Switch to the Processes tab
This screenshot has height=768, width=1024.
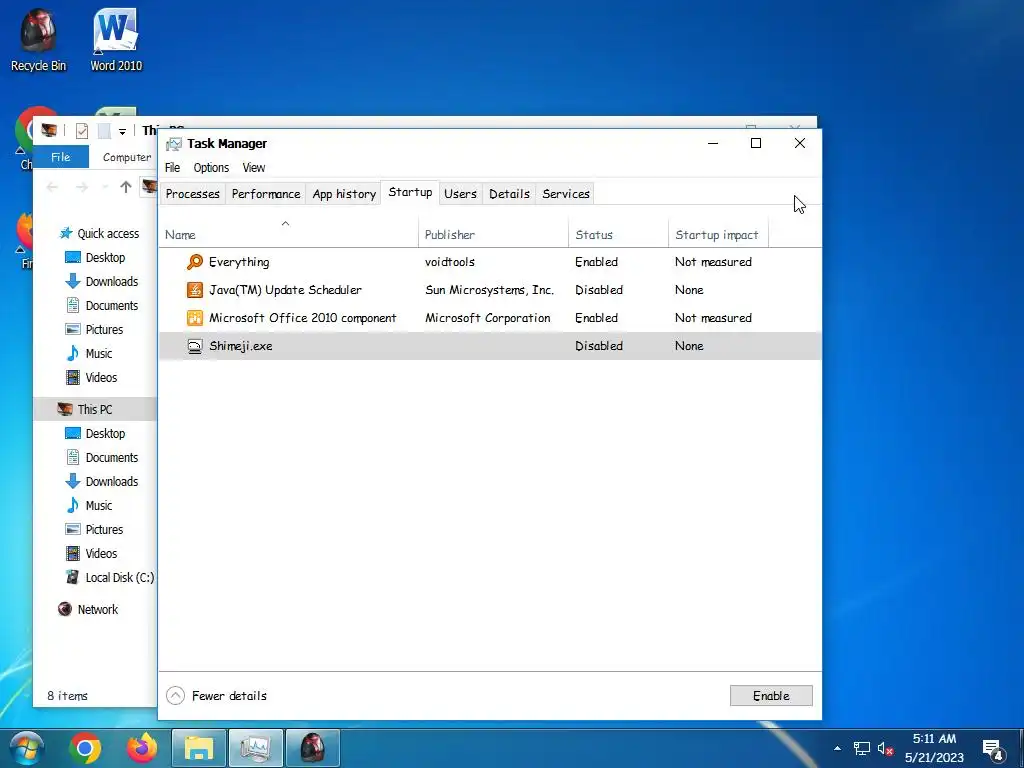click(193, 194)
